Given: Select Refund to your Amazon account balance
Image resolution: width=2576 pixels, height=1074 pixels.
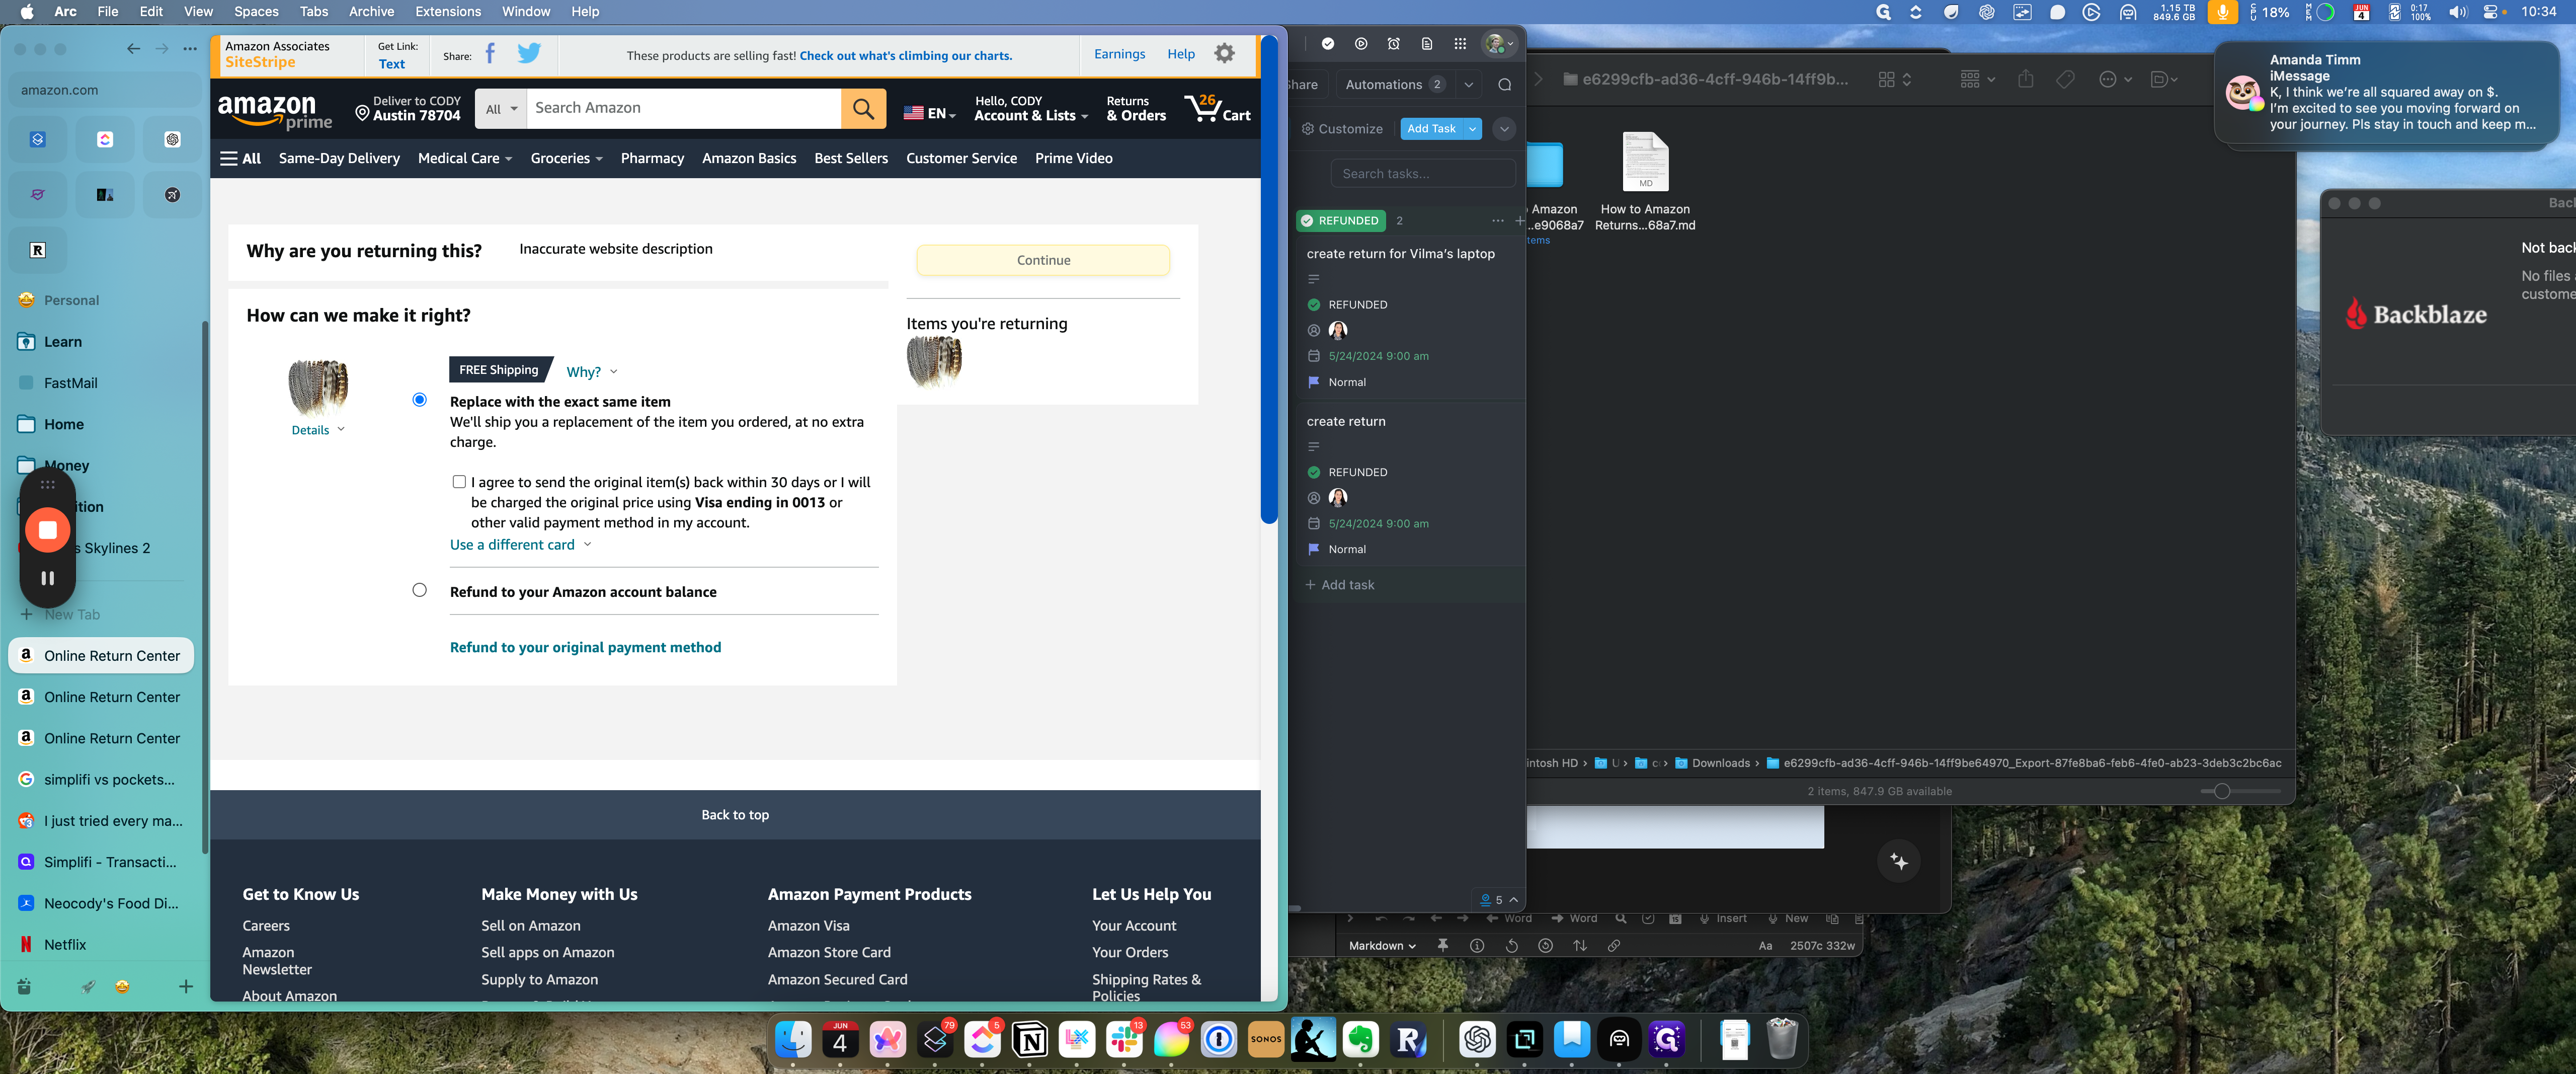Looking at the screenshot, I should click(x=419, y=590).
